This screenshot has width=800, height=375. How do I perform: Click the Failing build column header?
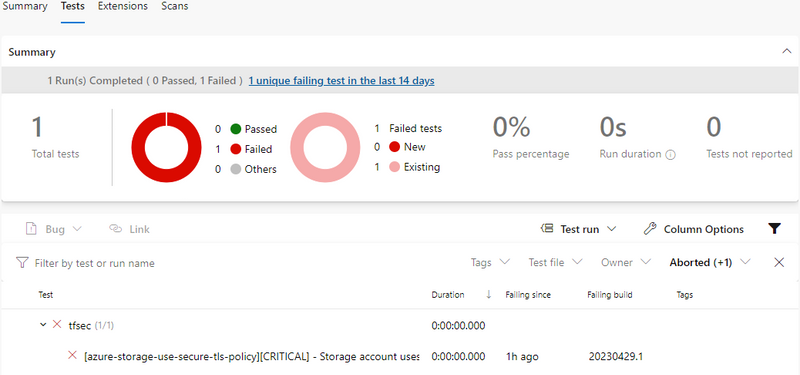(610, 295)
